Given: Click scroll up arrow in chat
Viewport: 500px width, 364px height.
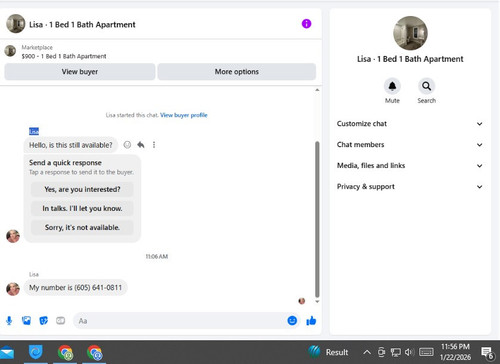Looking at the screenshot, I should point(317,90).
